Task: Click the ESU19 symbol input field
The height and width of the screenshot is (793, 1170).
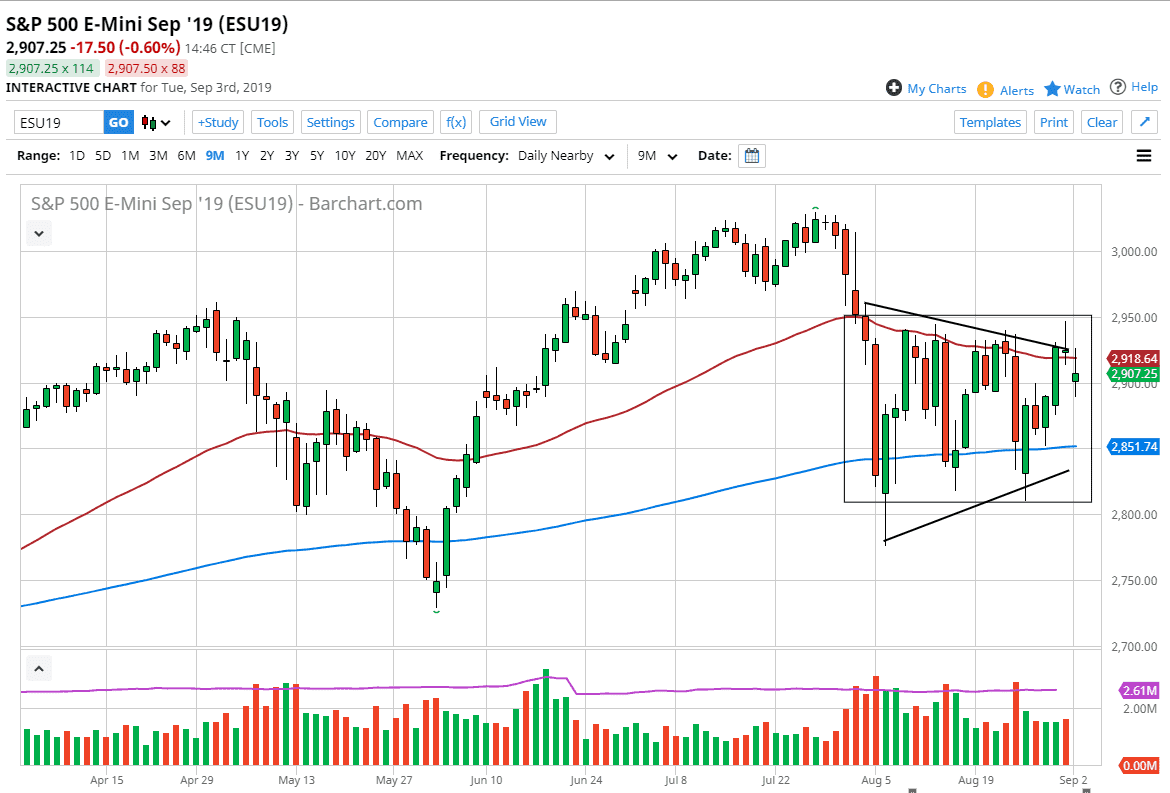Action: click(58, 122)
